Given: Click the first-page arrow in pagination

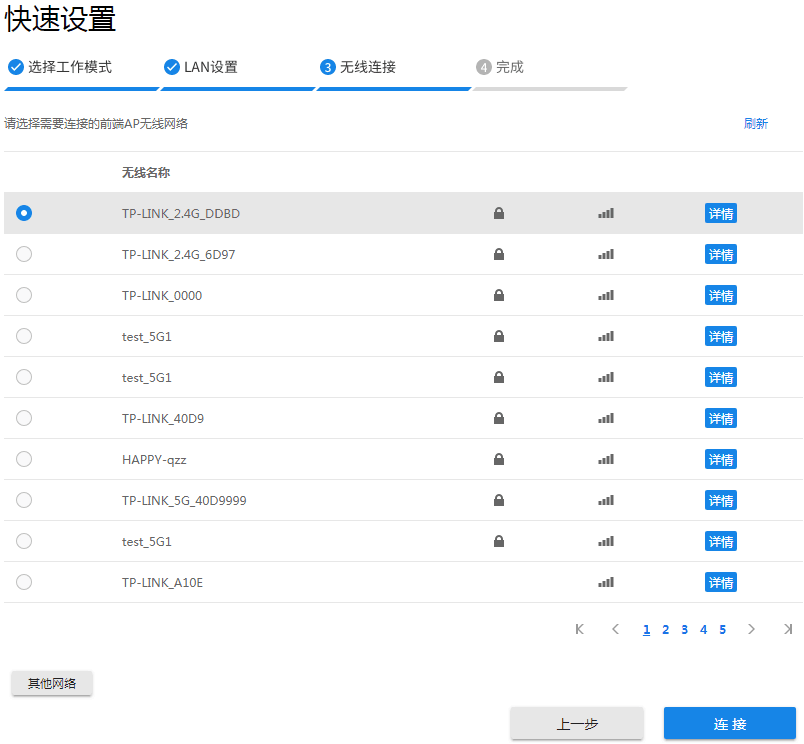Looking at the screenshot, I should click(x=579, y=629).
